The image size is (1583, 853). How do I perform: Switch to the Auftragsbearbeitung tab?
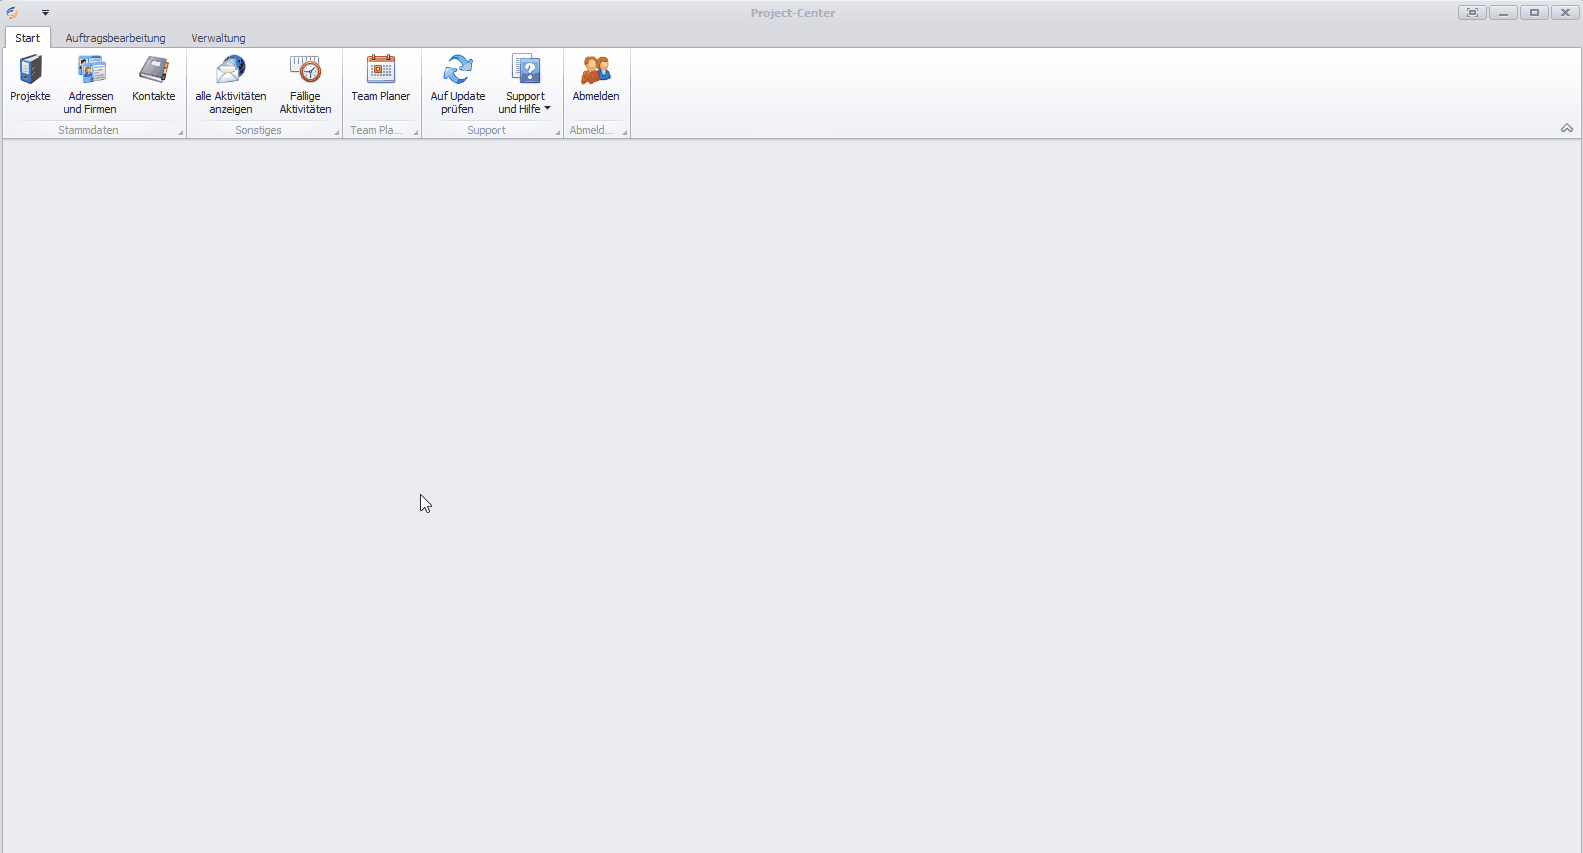115,38
